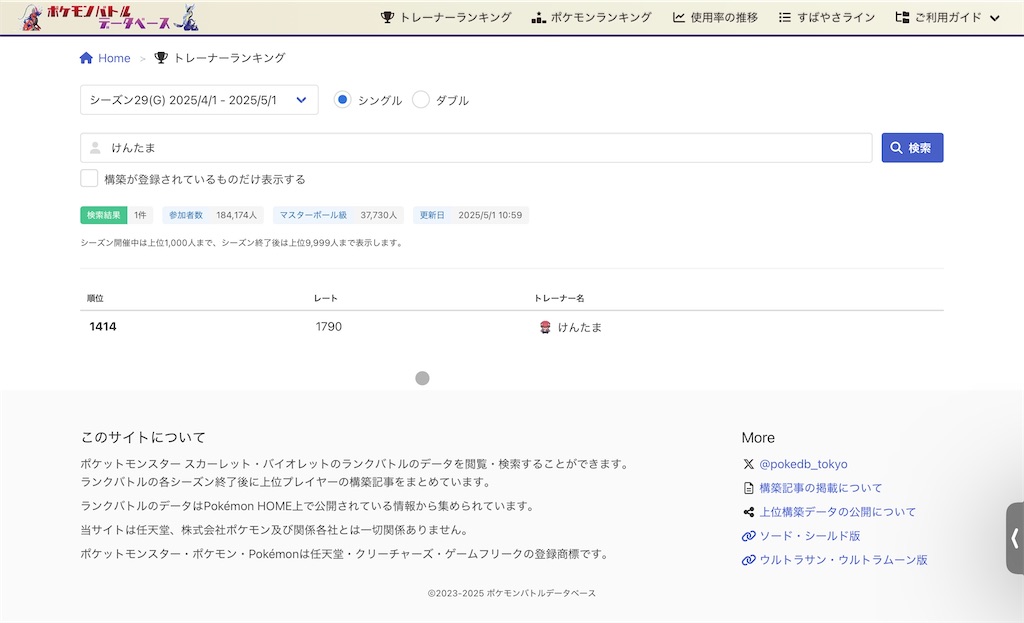The width and height of the screenshot is (1024, 623).
Task: Click the このサイトについて footer heading
Action: click(143, 438)
